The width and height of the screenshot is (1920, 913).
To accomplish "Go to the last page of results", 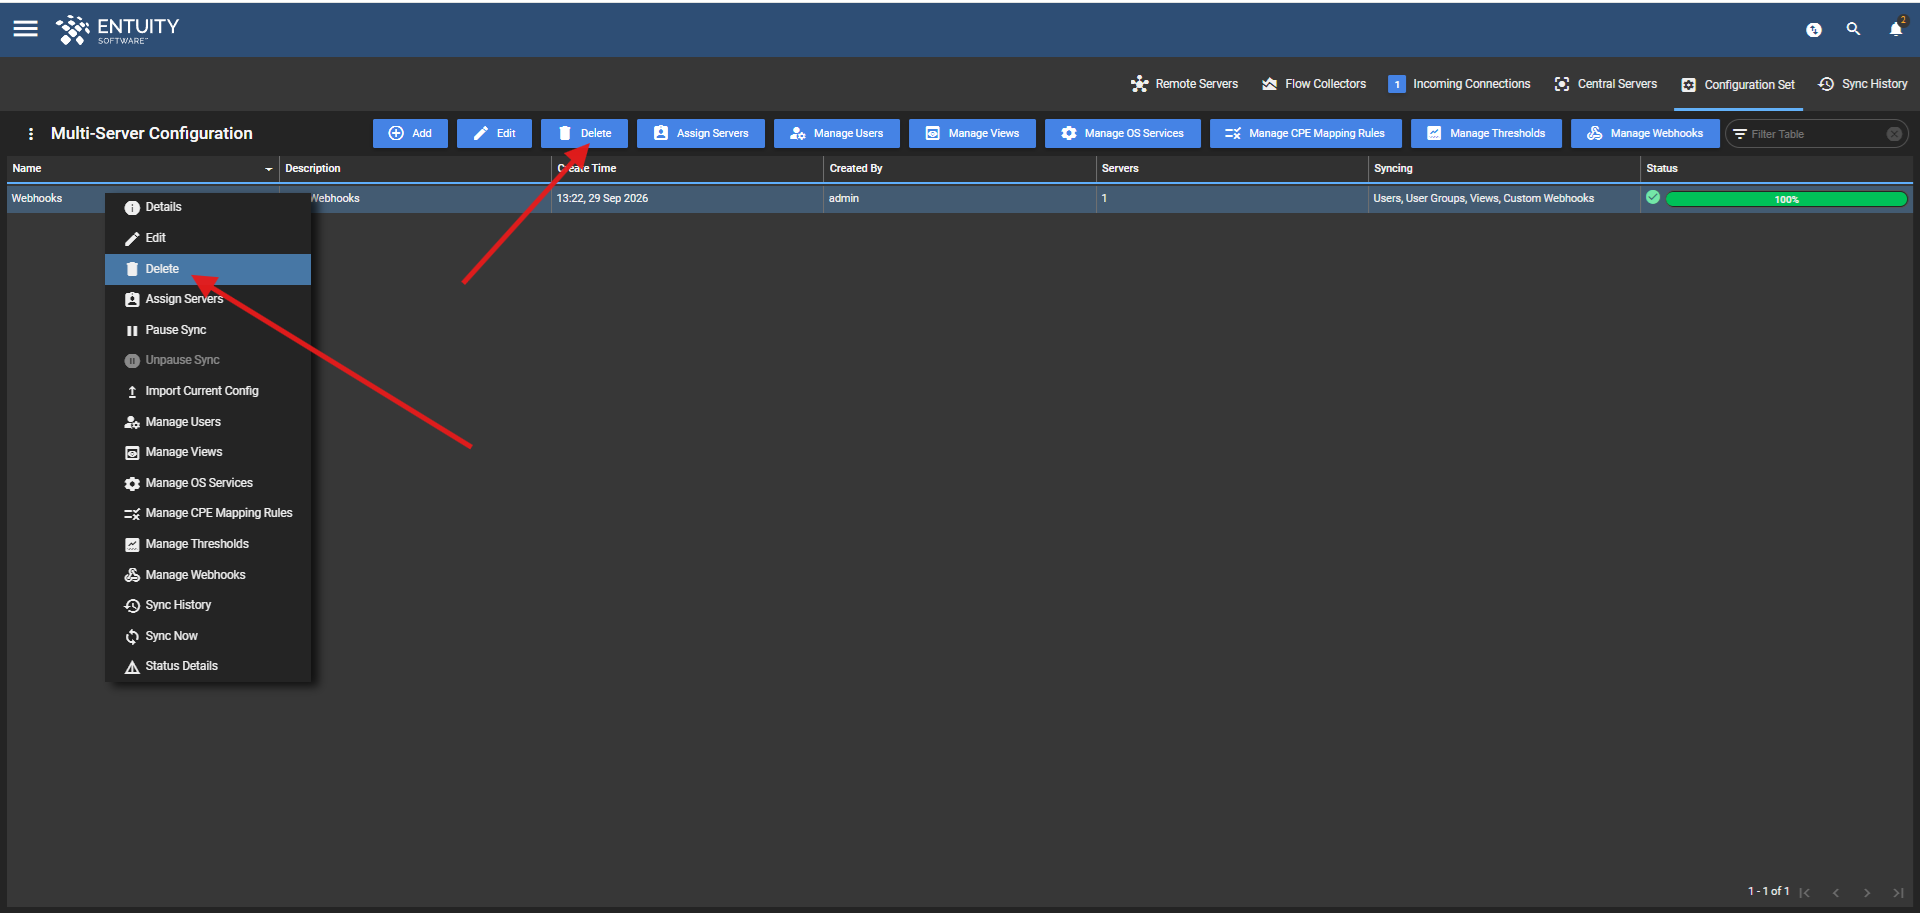I will [1898, 893].
